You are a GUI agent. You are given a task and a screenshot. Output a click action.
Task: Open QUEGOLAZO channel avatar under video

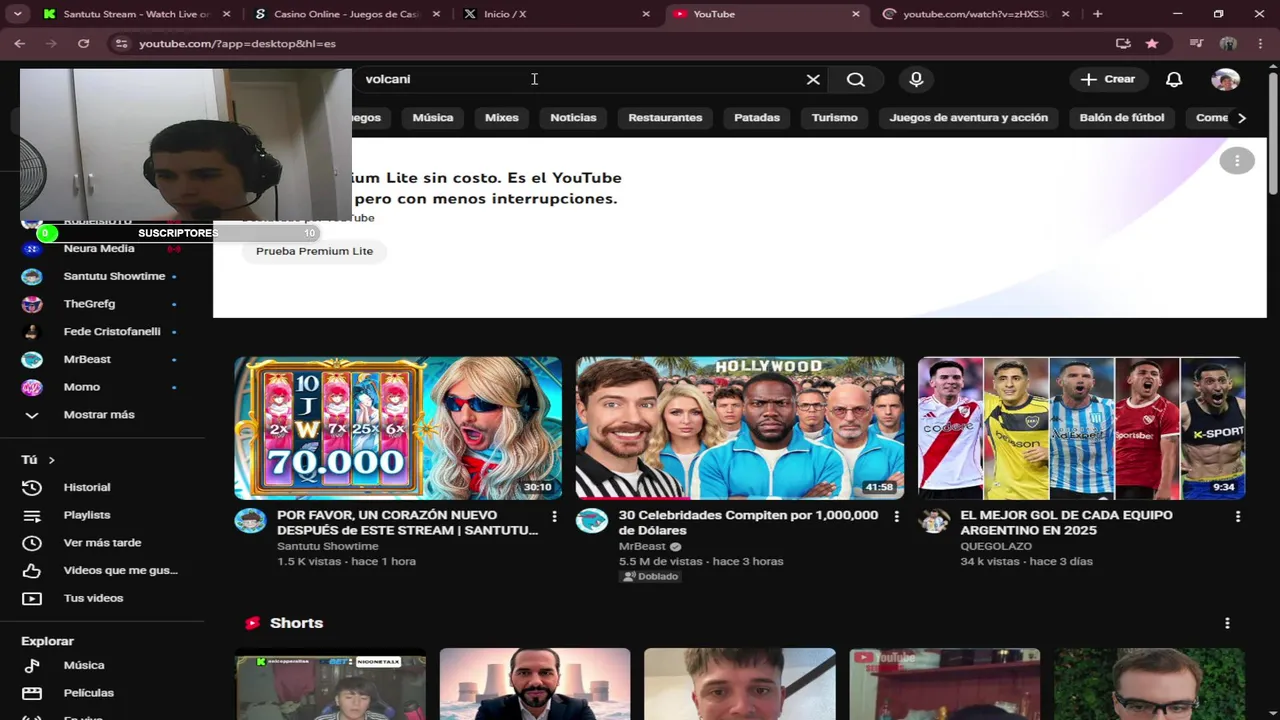coord(934,521)
